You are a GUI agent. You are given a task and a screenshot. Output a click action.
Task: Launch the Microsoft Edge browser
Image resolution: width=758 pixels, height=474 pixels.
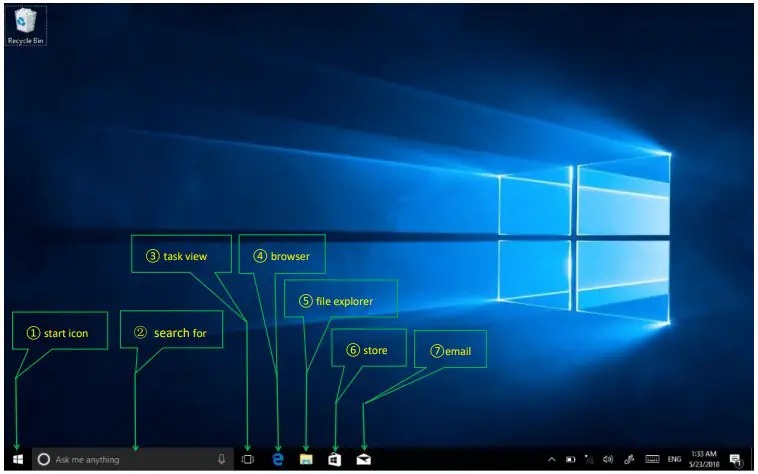pos(278,459)
